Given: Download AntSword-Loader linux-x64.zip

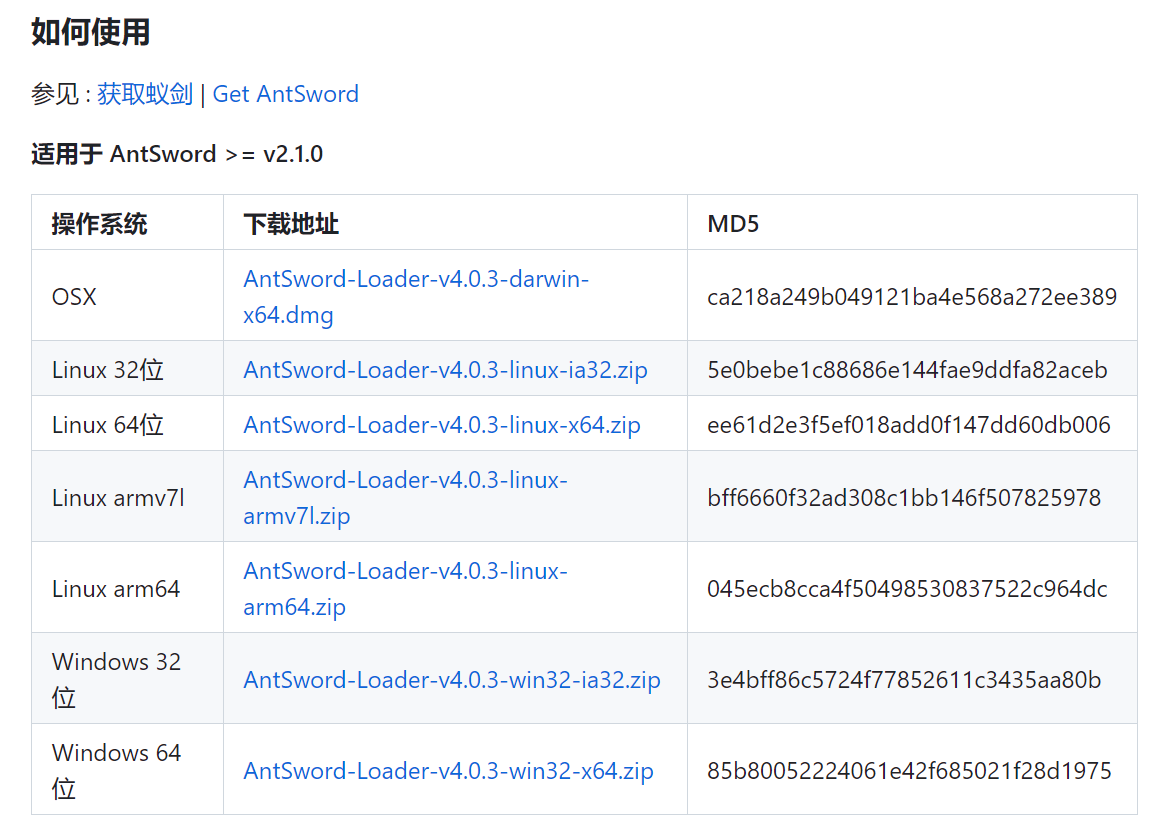Looking at the screenshot, I should (x=441, y=425).
